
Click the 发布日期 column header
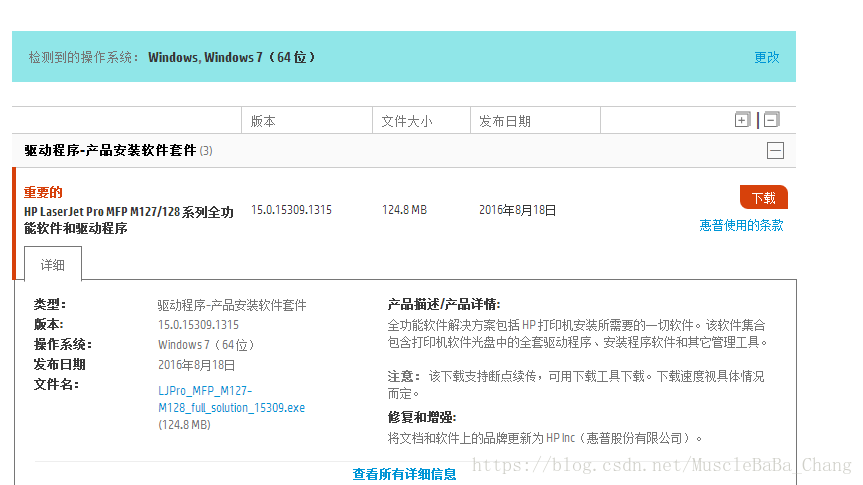[x=505, y=121]
